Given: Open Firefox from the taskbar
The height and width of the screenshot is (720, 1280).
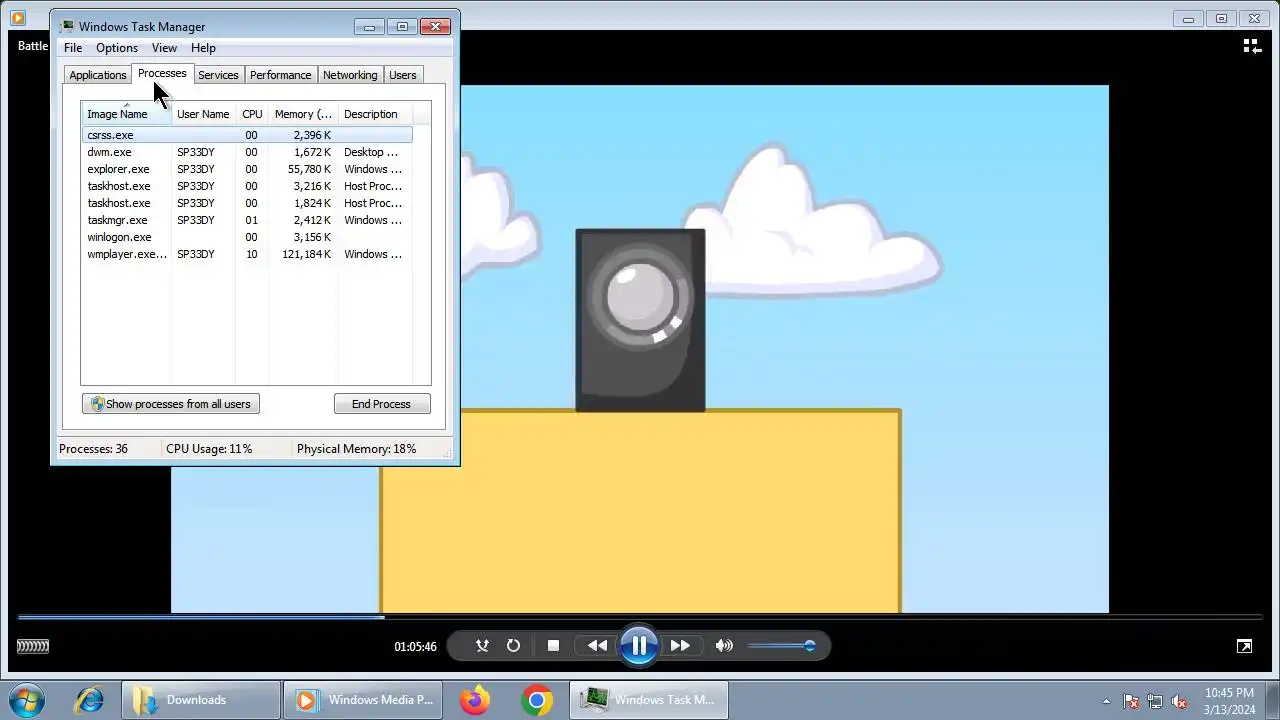Looking at the screenshot, I should tap(475, 700).
